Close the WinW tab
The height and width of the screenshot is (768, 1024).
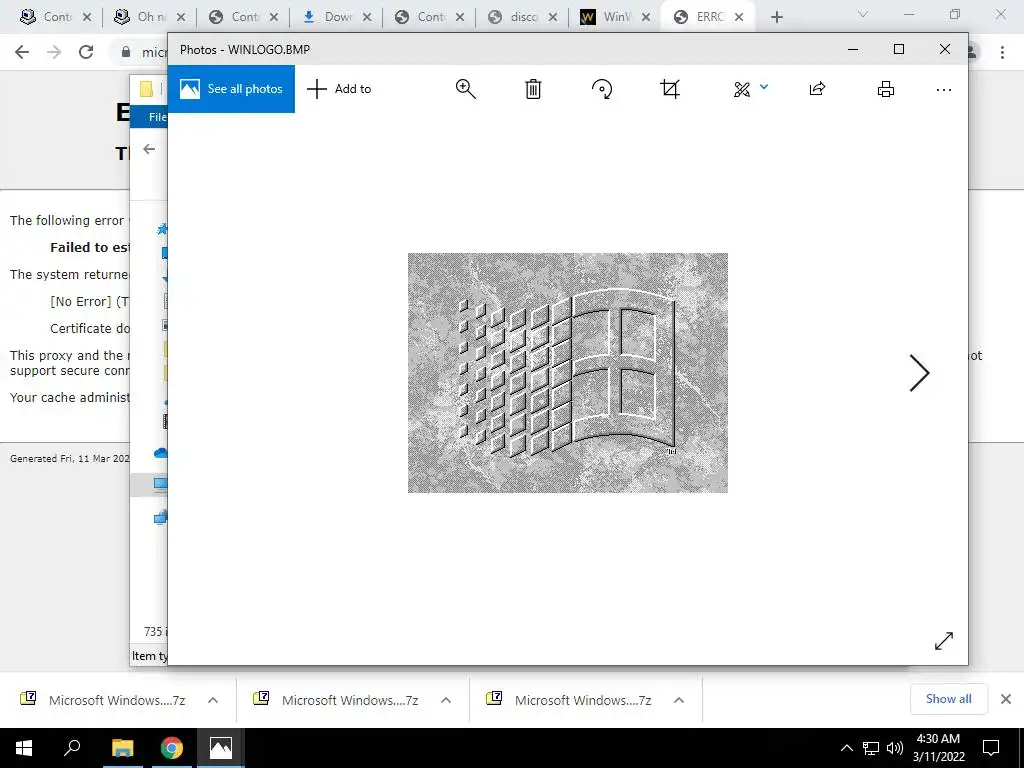(646, 17)
